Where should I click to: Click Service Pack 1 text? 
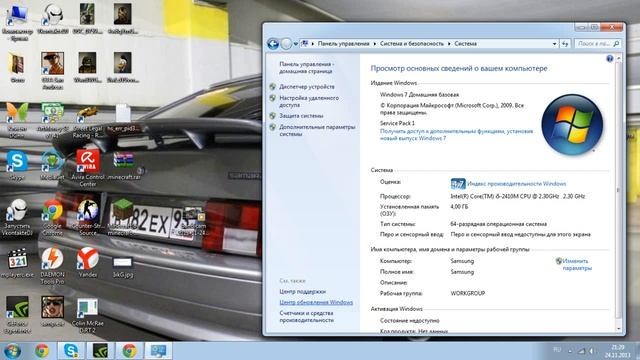[x=397, y=123]
